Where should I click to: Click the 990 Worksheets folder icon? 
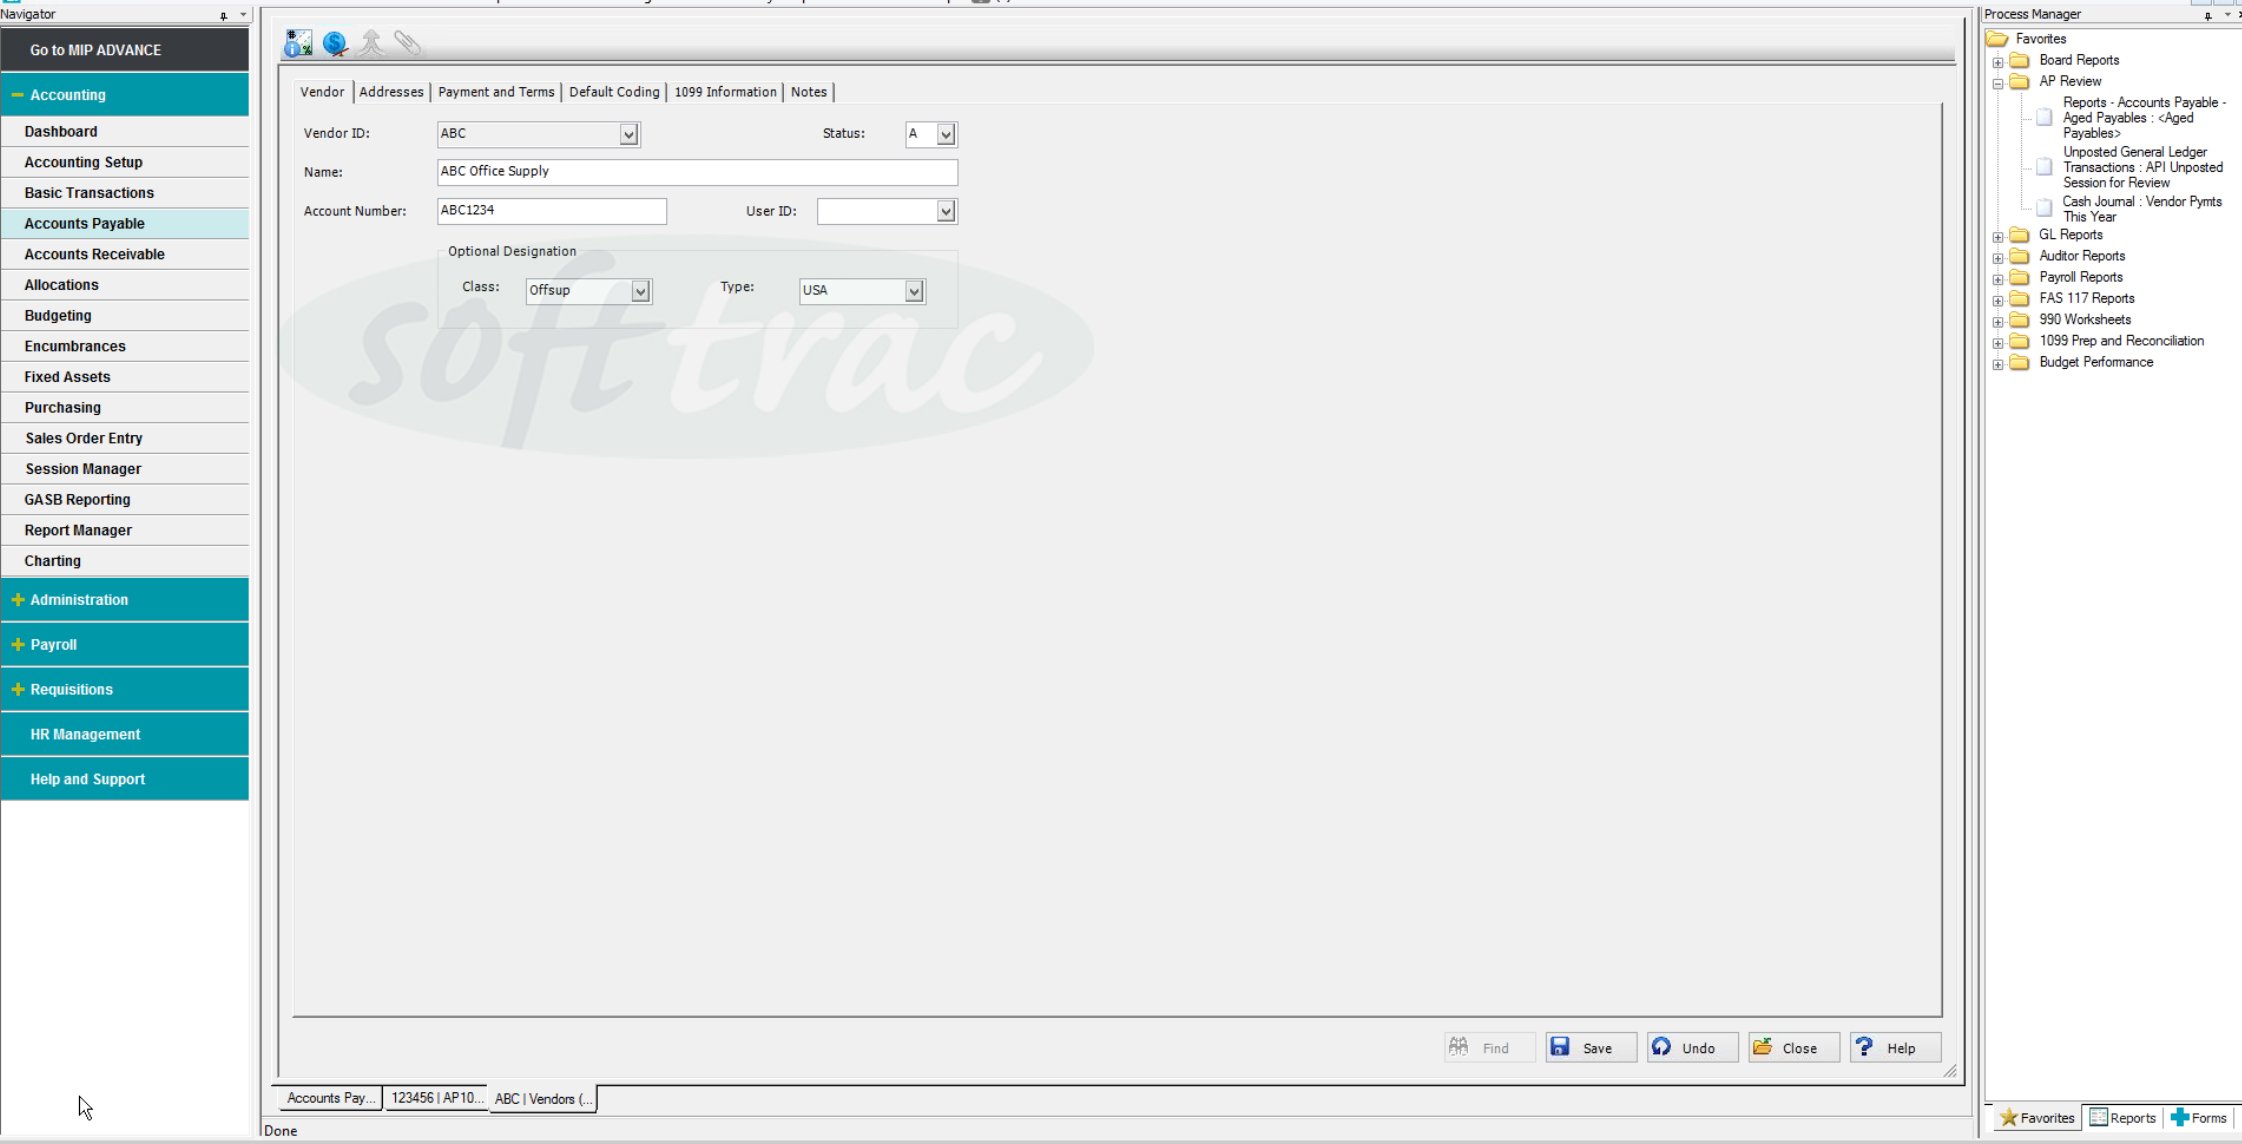[x=2020, y=320]
